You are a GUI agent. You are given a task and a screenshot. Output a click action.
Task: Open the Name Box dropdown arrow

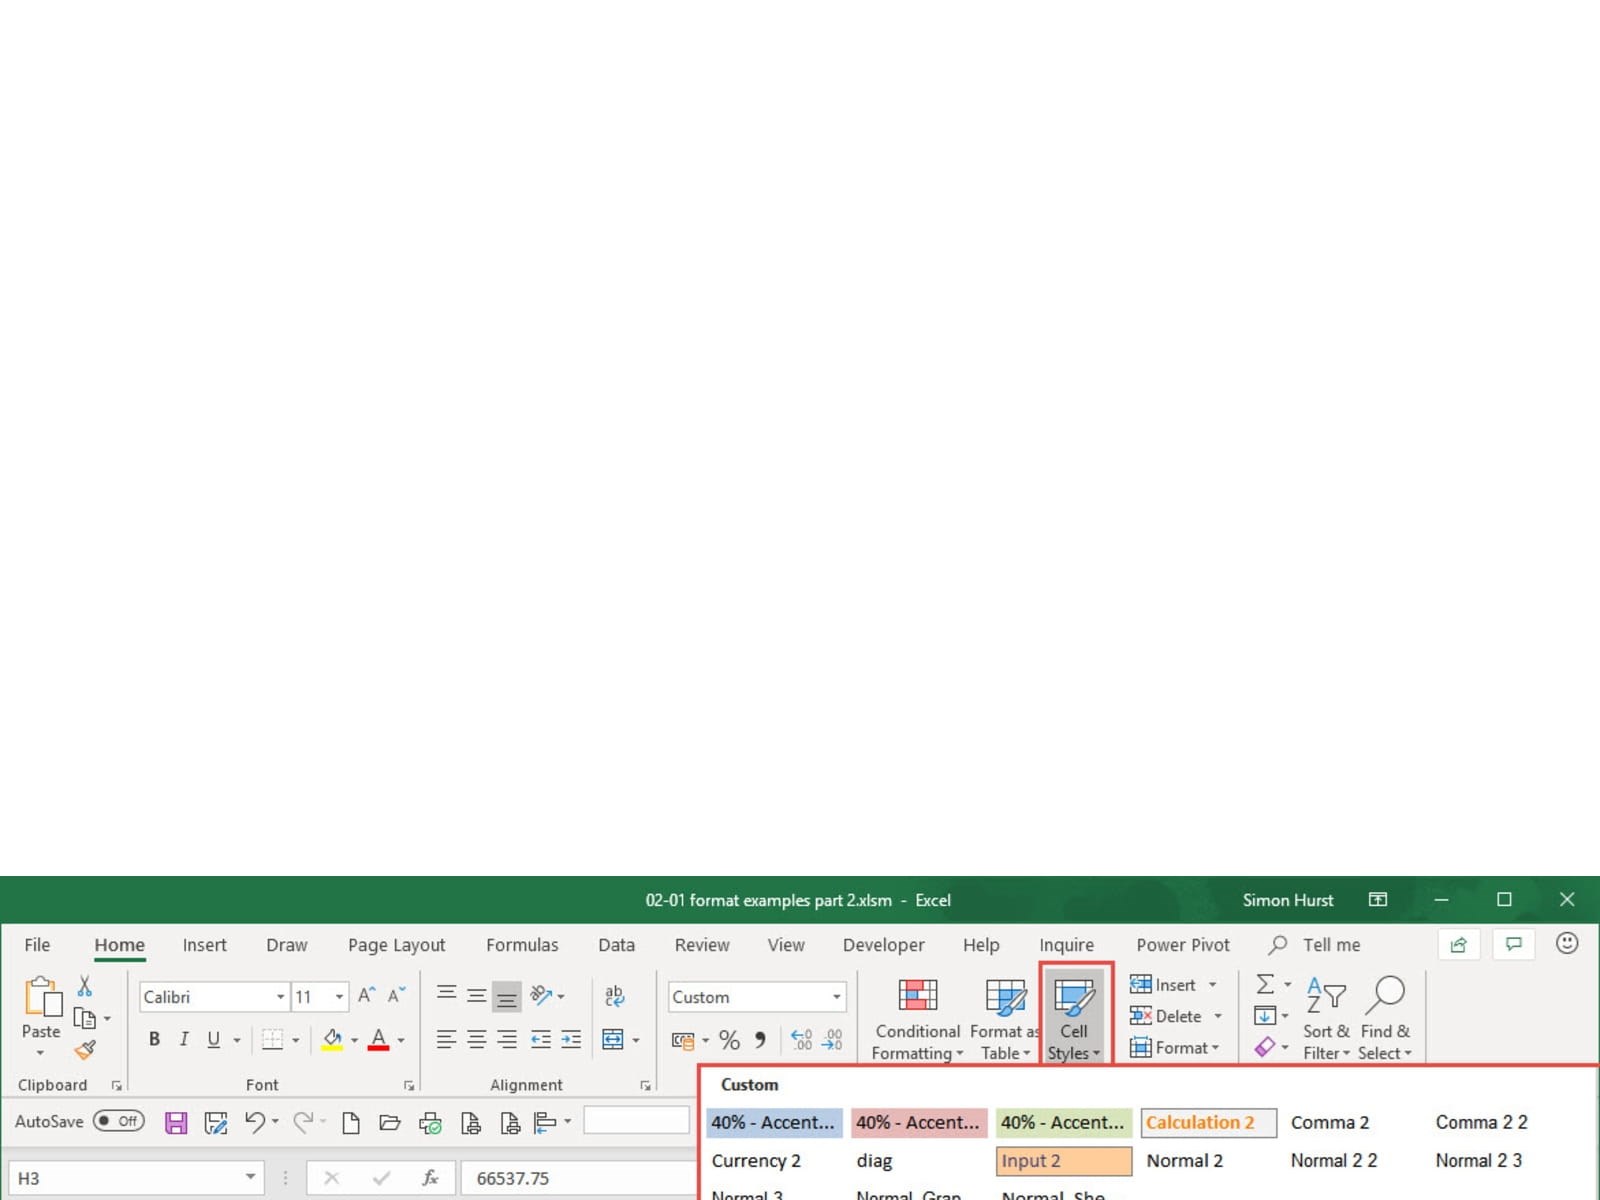pyautogui.click(x=250, y=1178)
